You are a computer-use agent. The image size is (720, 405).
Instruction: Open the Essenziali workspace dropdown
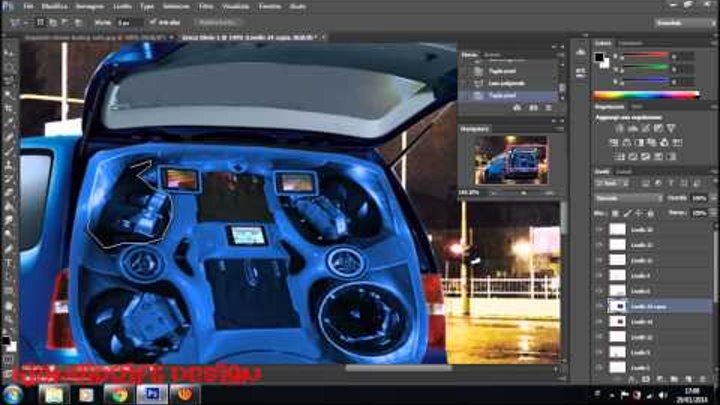683,22
